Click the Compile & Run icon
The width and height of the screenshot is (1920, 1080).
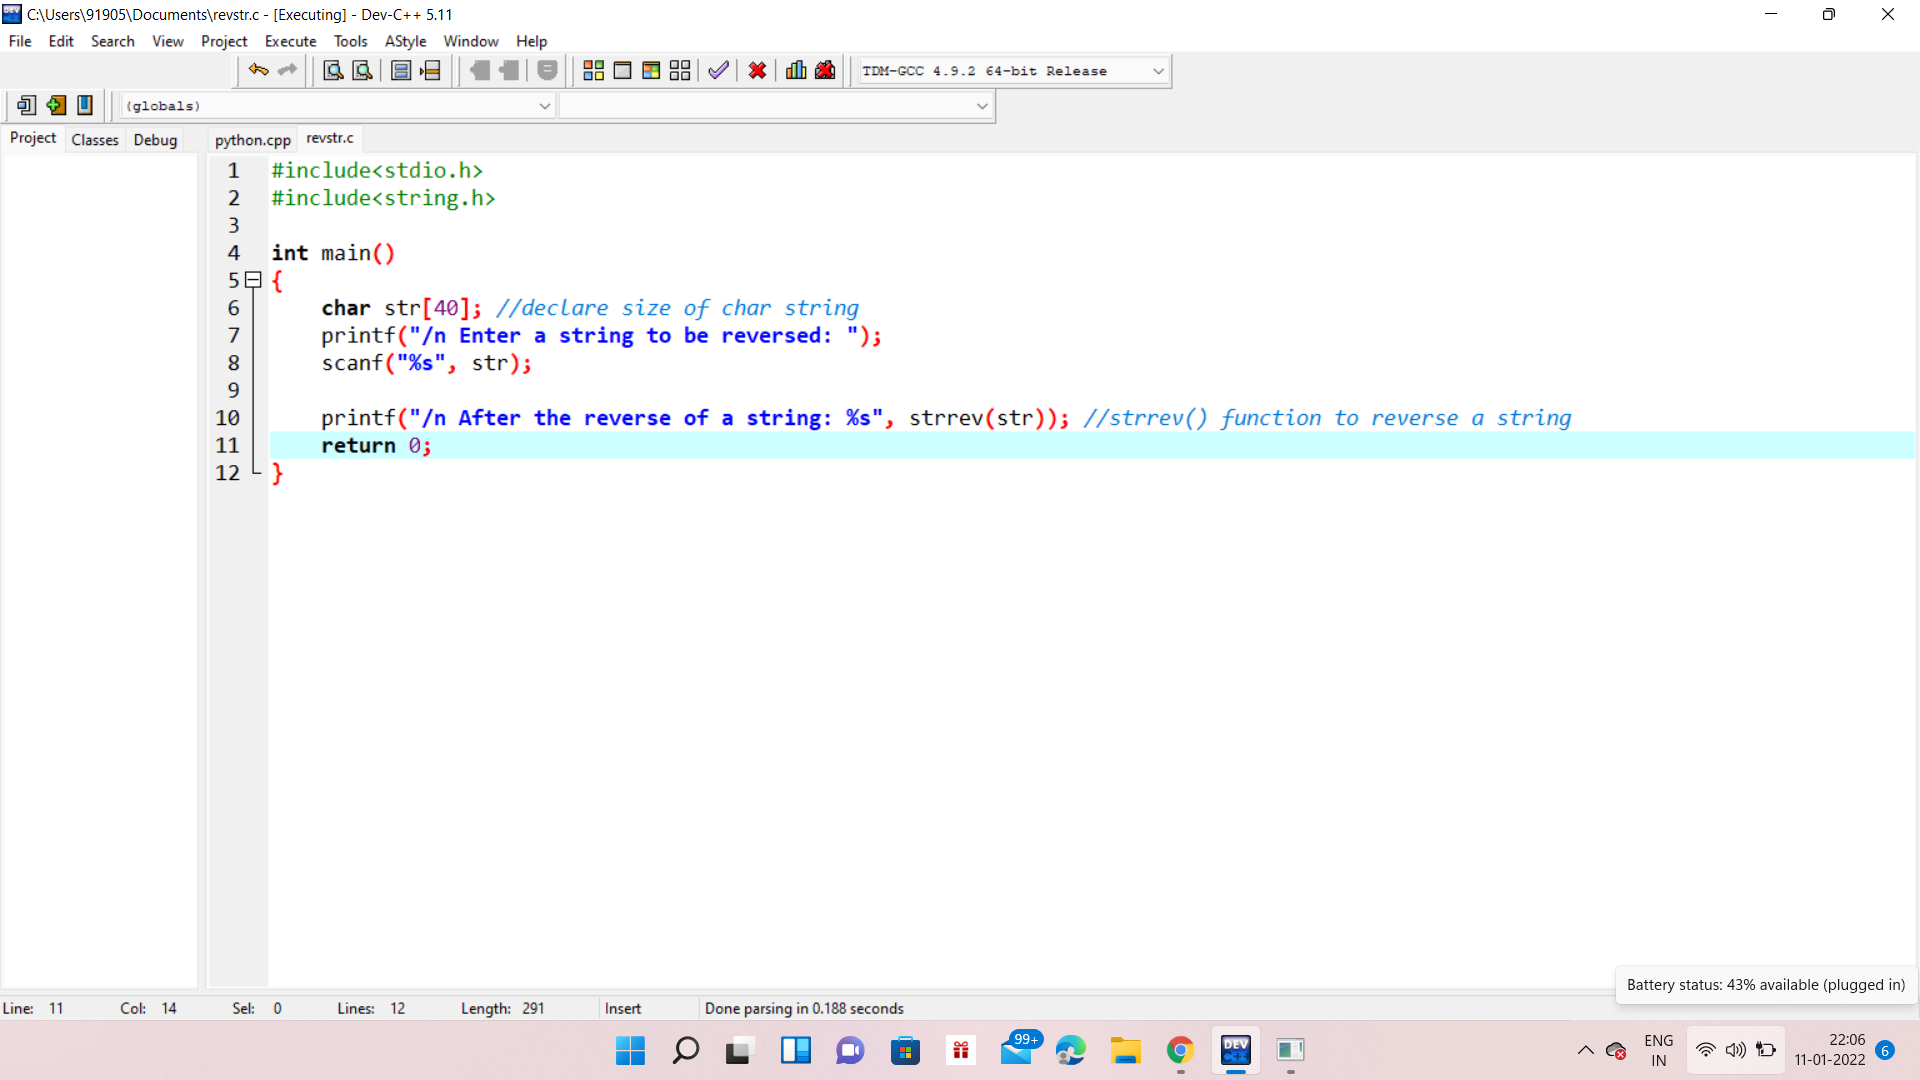tap(651, 70)
